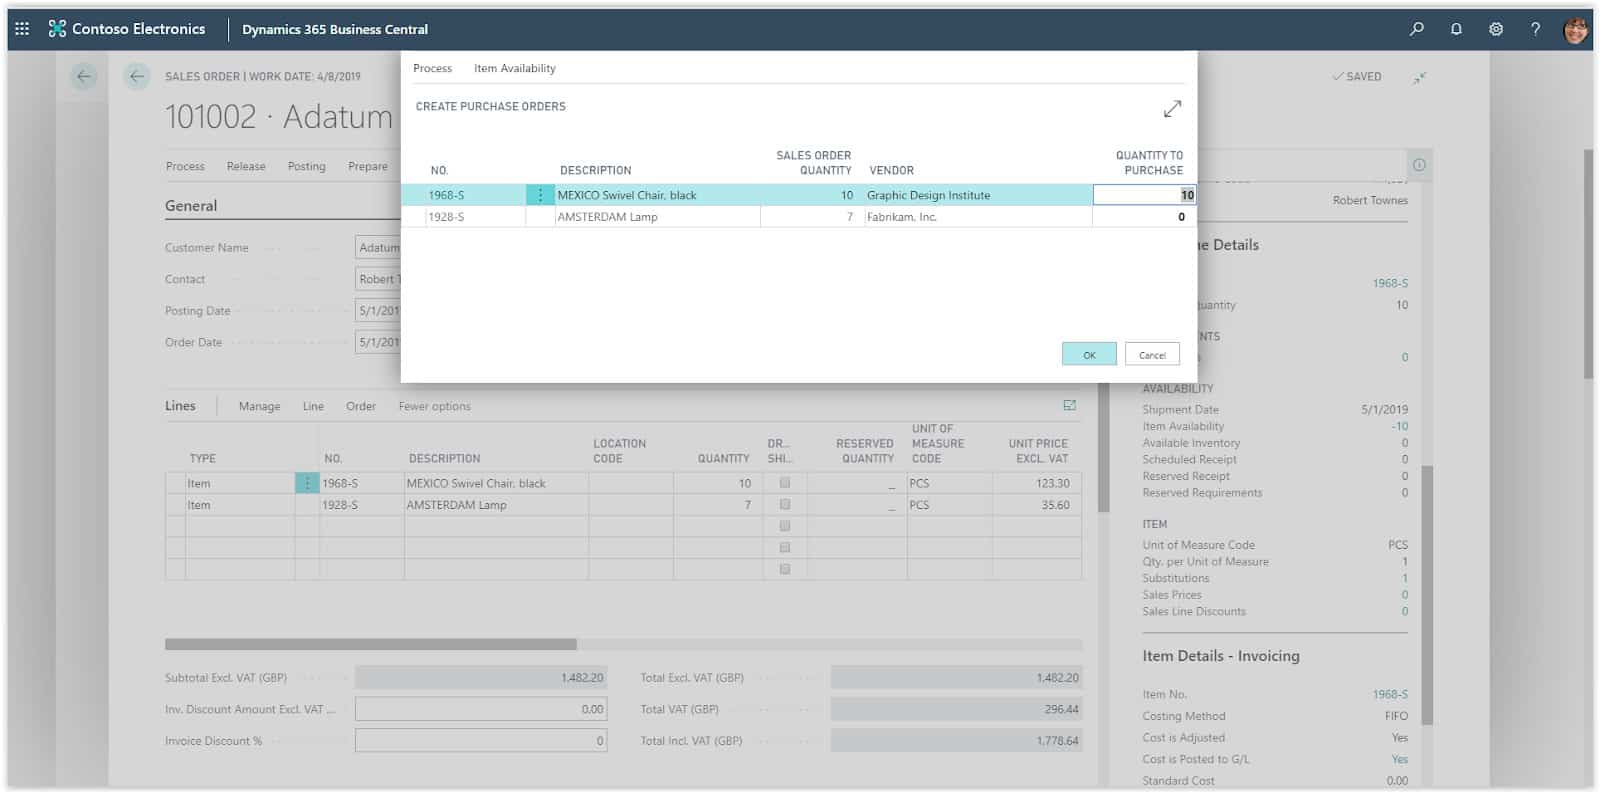
Task: Edit Quantity to Purchase for MEXICO Swivel Chair
Action: [1144, 195]
